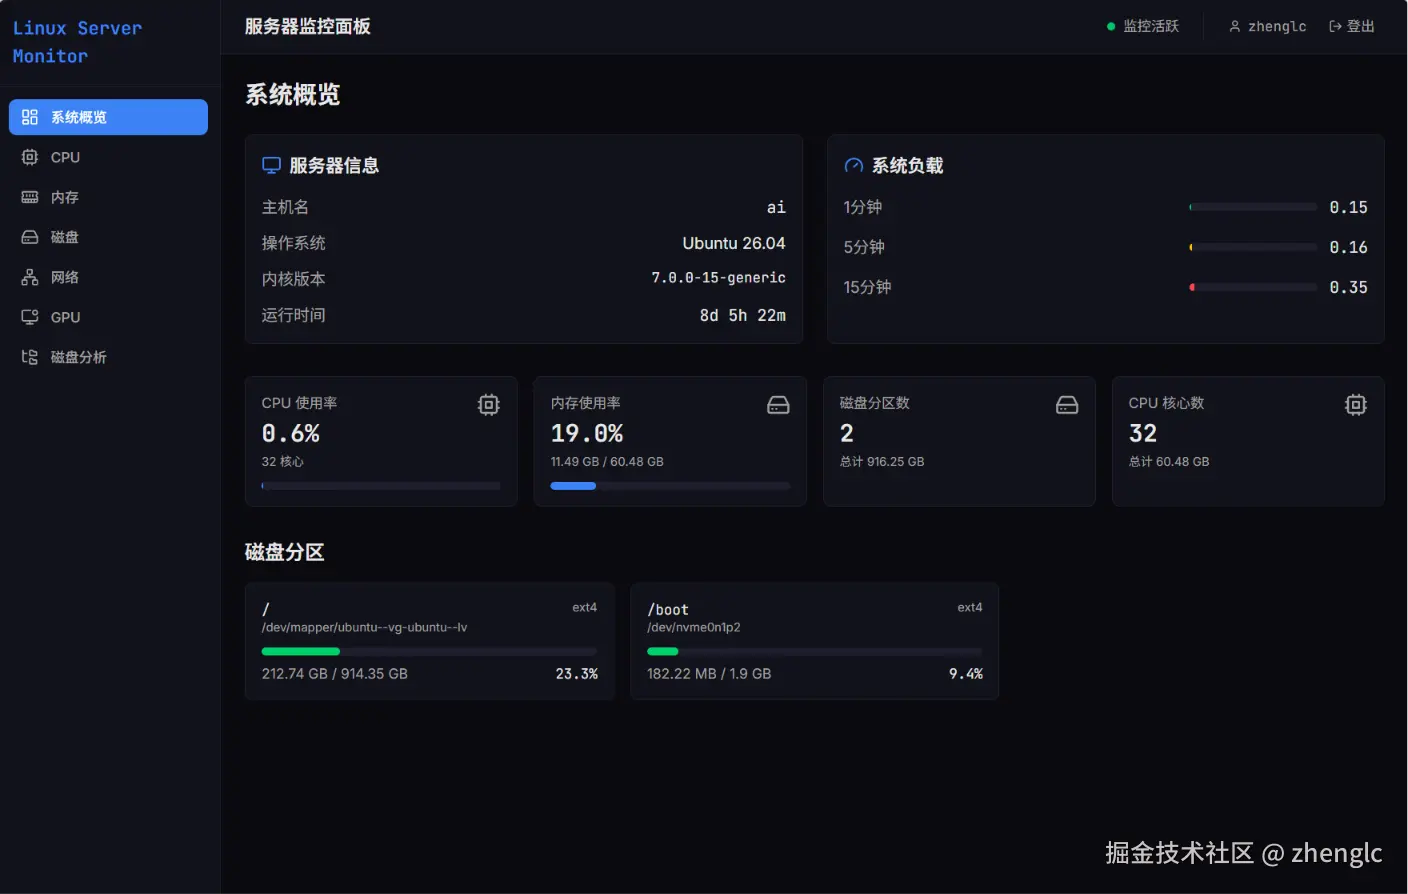Viewport: 1408px width, 894px height.
Task: Click the 磁盘分析 folder-tree icon
Action: tap(30, 357)
